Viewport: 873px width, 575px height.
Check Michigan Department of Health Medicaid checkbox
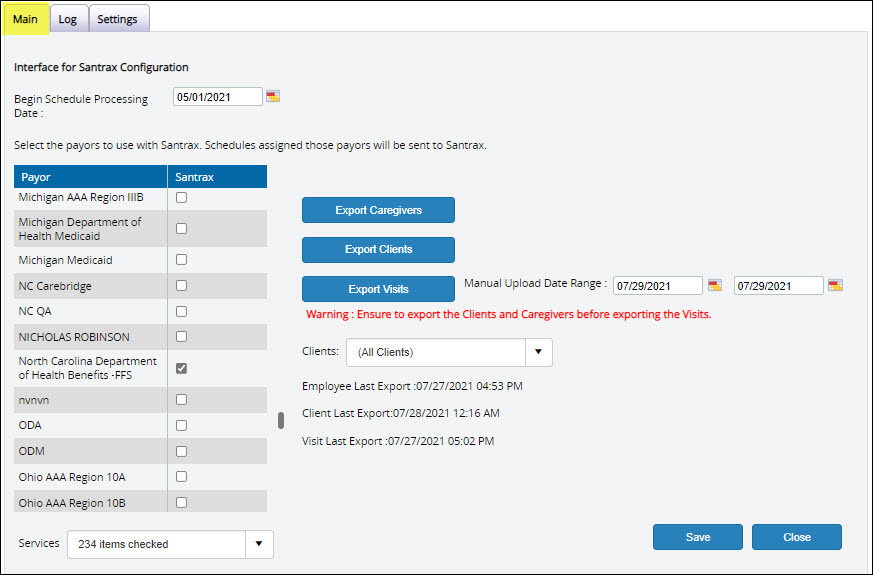point(182,228)
